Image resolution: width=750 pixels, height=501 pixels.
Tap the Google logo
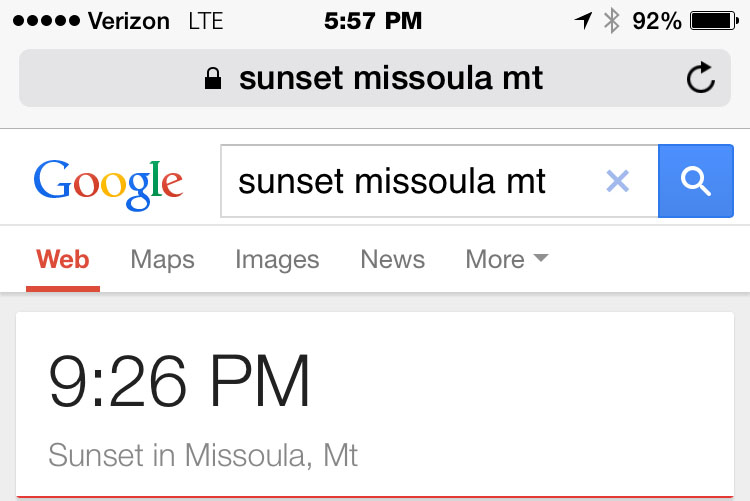point(108,182)
